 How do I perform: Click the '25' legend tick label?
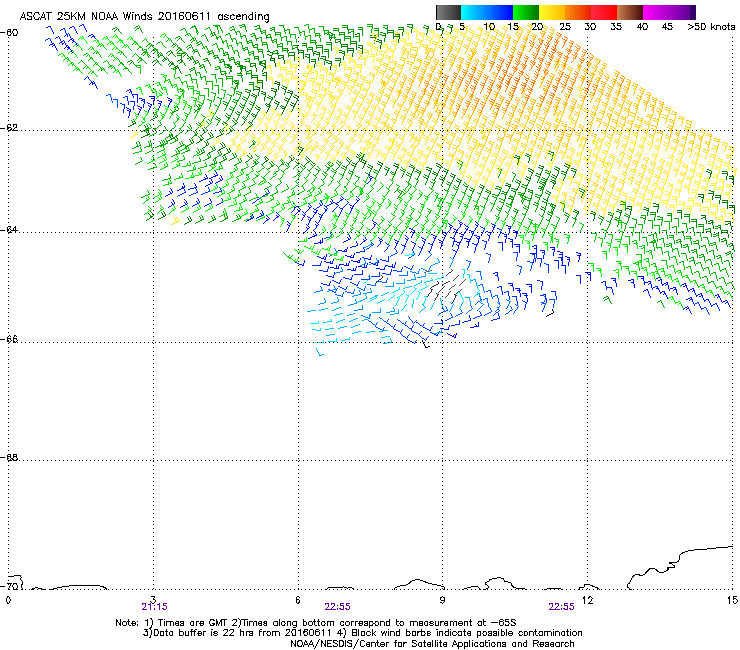pyautogui.click(x=565, y=27)
